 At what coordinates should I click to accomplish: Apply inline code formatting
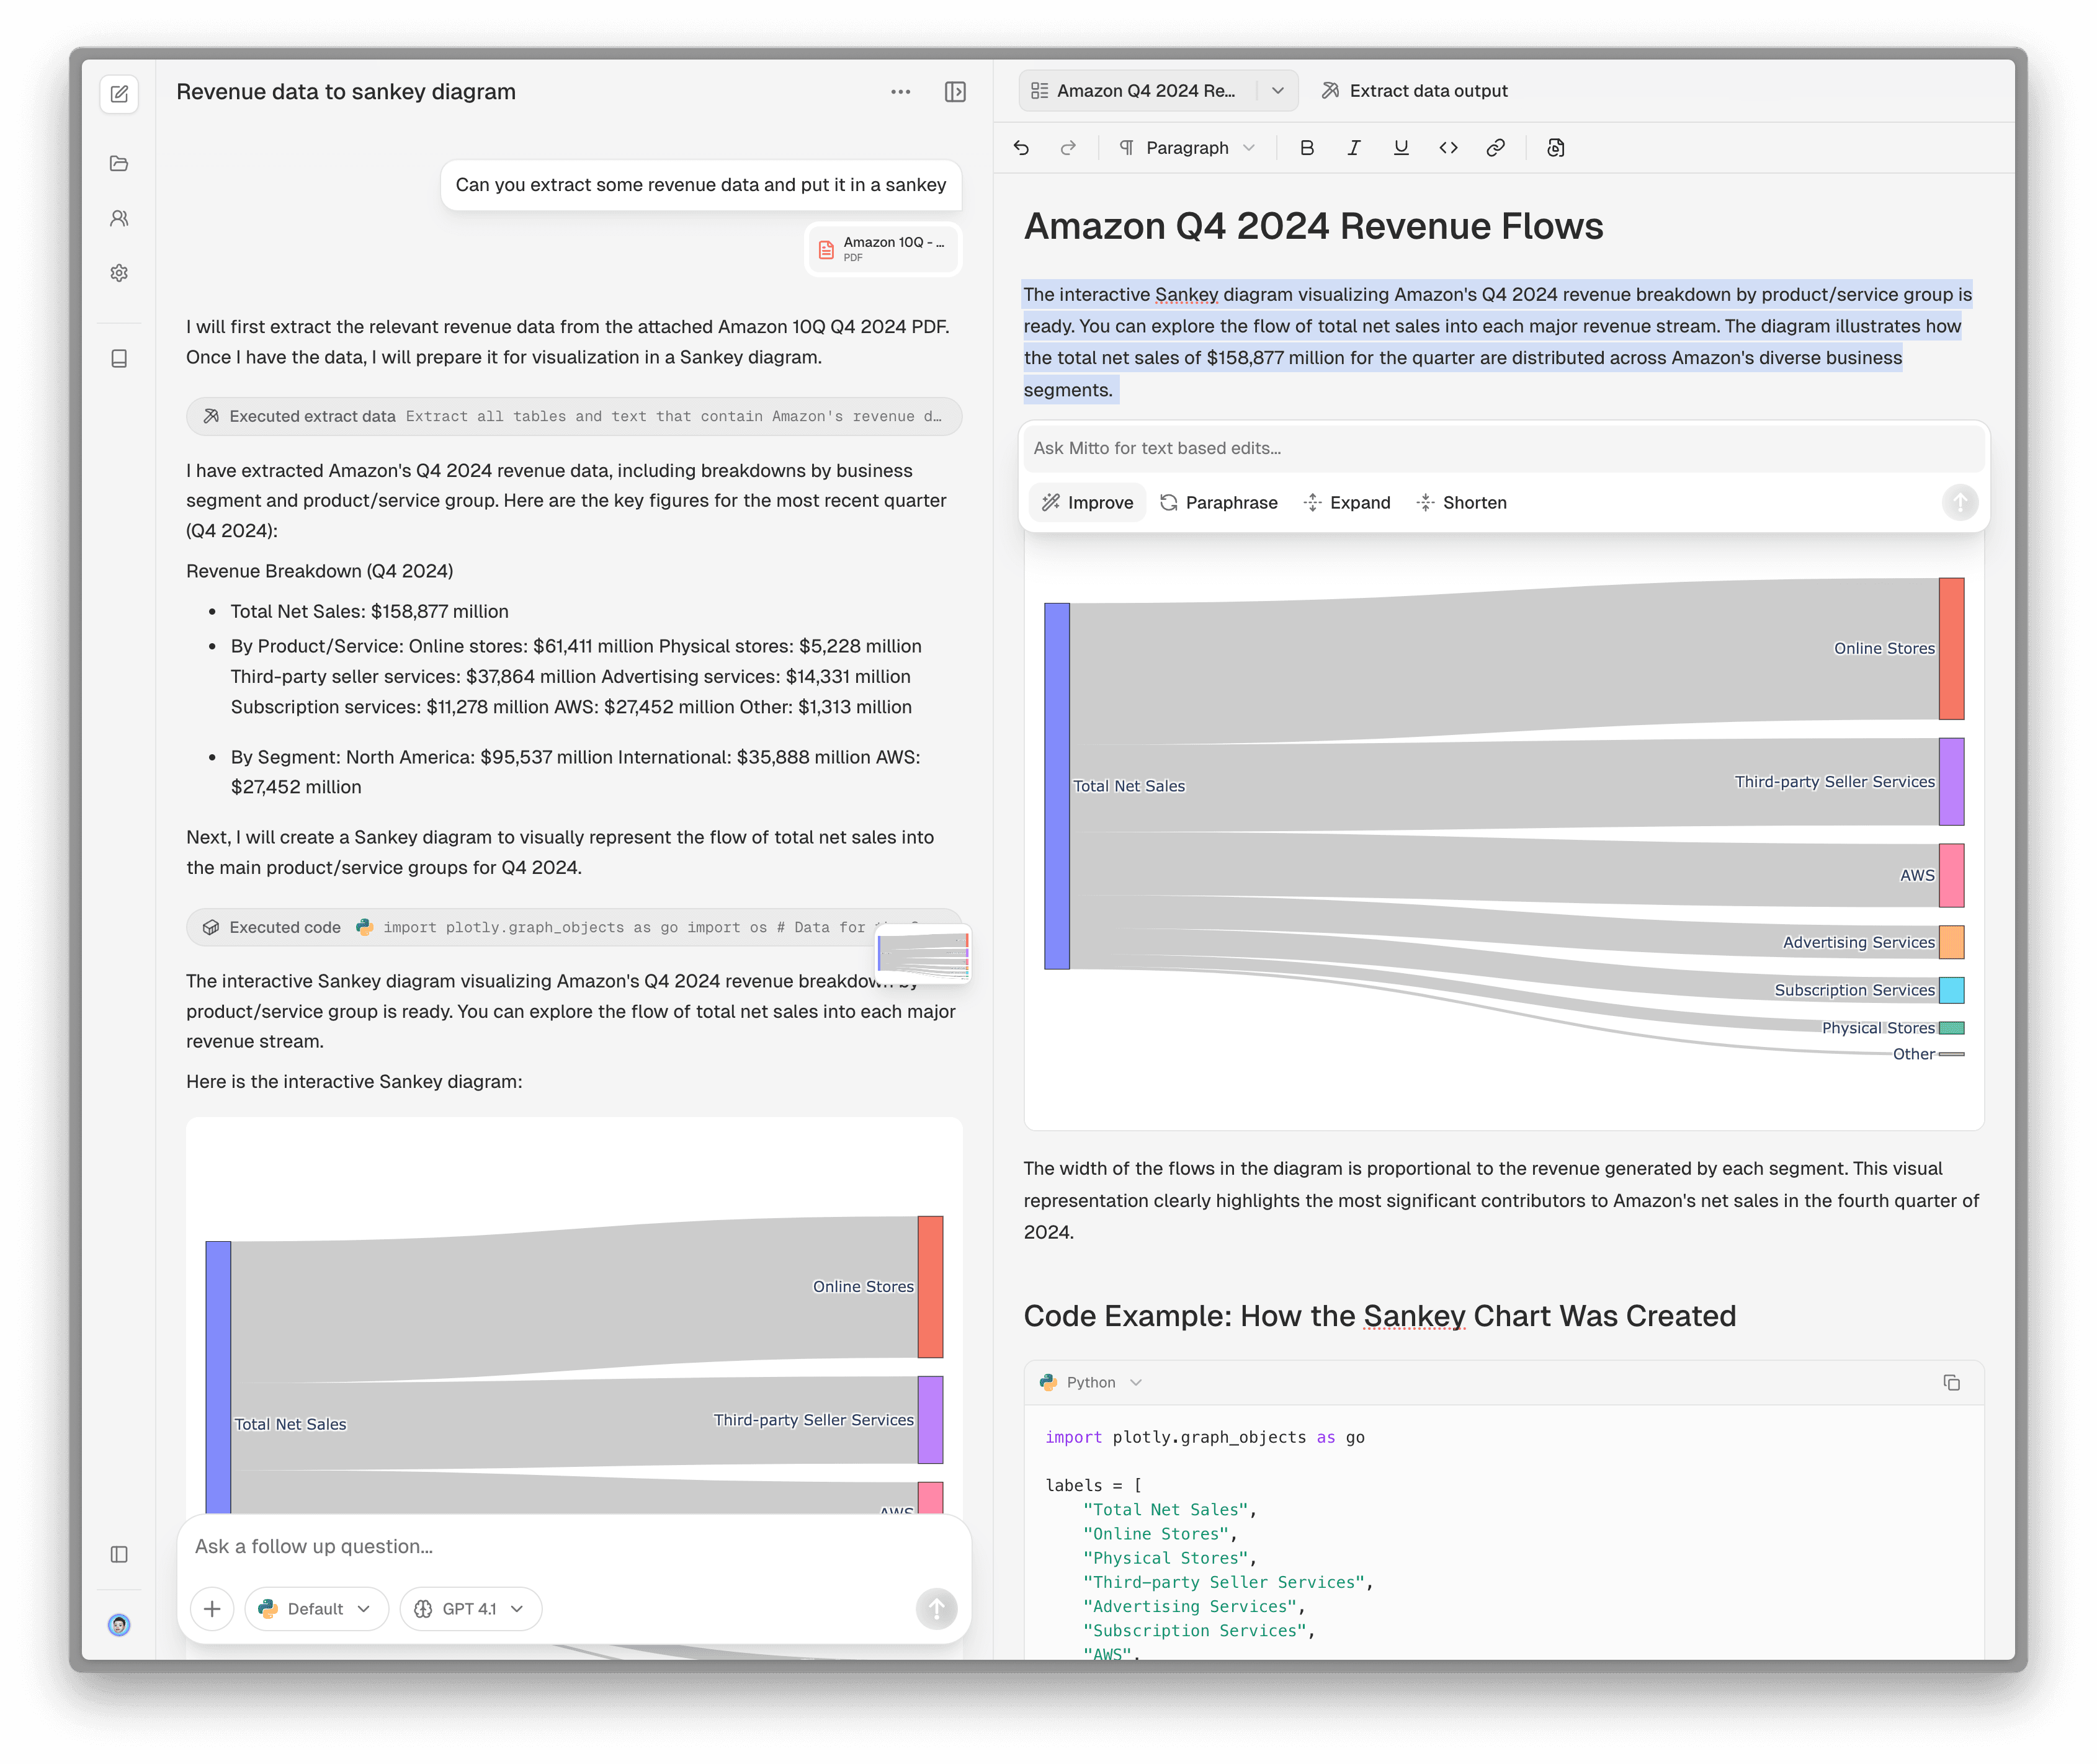[1448, 148]
